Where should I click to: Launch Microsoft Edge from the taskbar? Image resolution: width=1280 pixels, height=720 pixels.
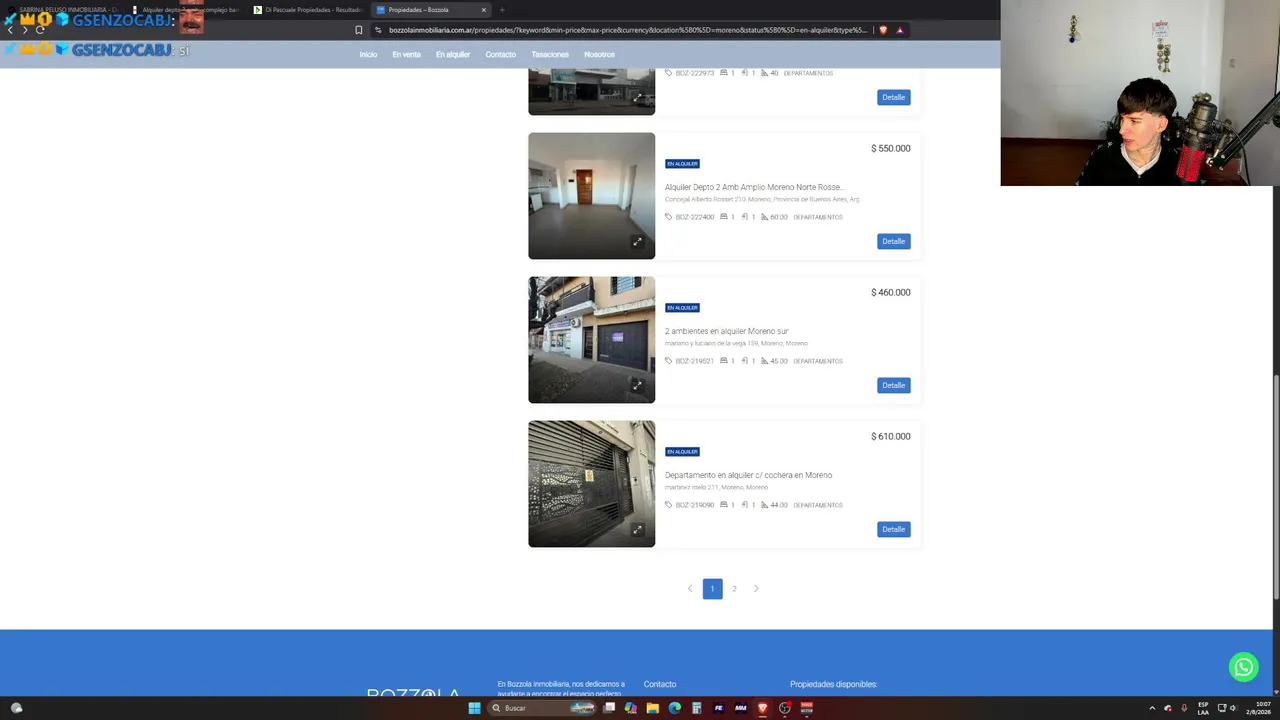click(x=674, y=708)
